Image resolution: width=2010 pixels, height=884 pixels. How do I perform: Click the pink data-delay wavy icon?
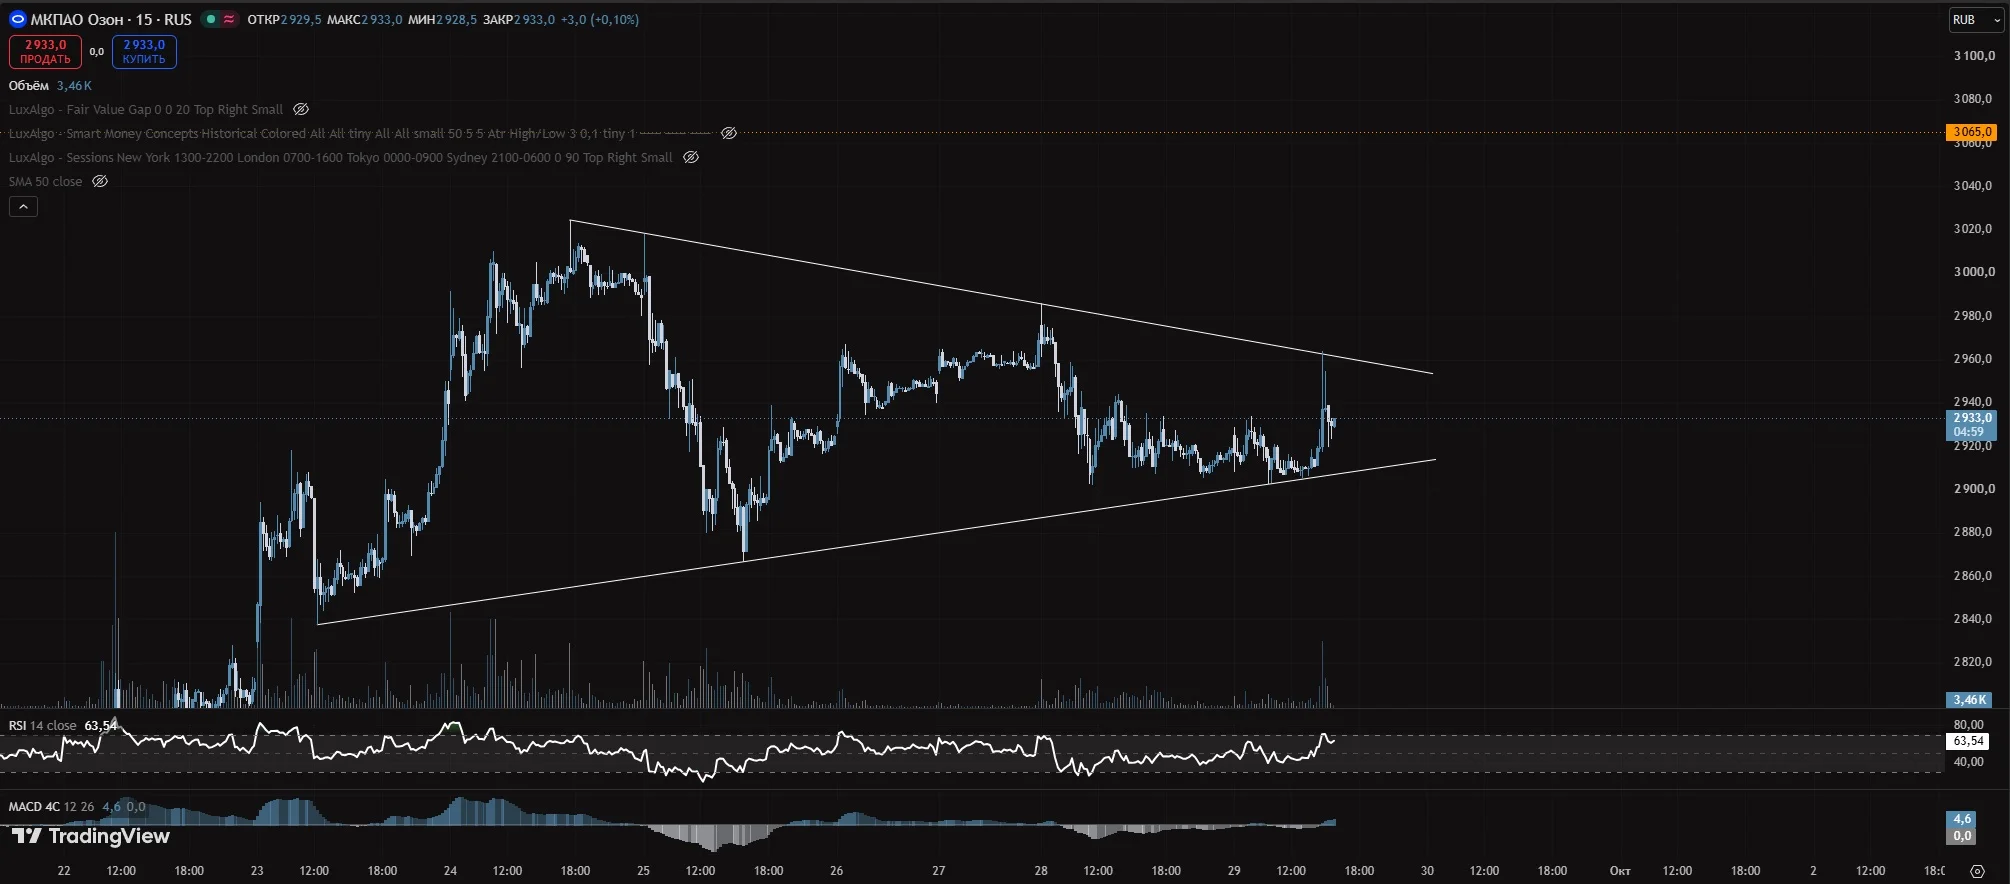point(229,19)
